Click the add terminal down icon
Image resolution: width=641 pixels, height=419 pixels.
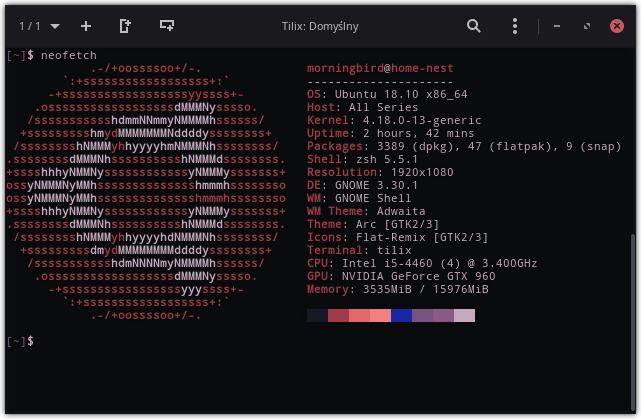167,25
